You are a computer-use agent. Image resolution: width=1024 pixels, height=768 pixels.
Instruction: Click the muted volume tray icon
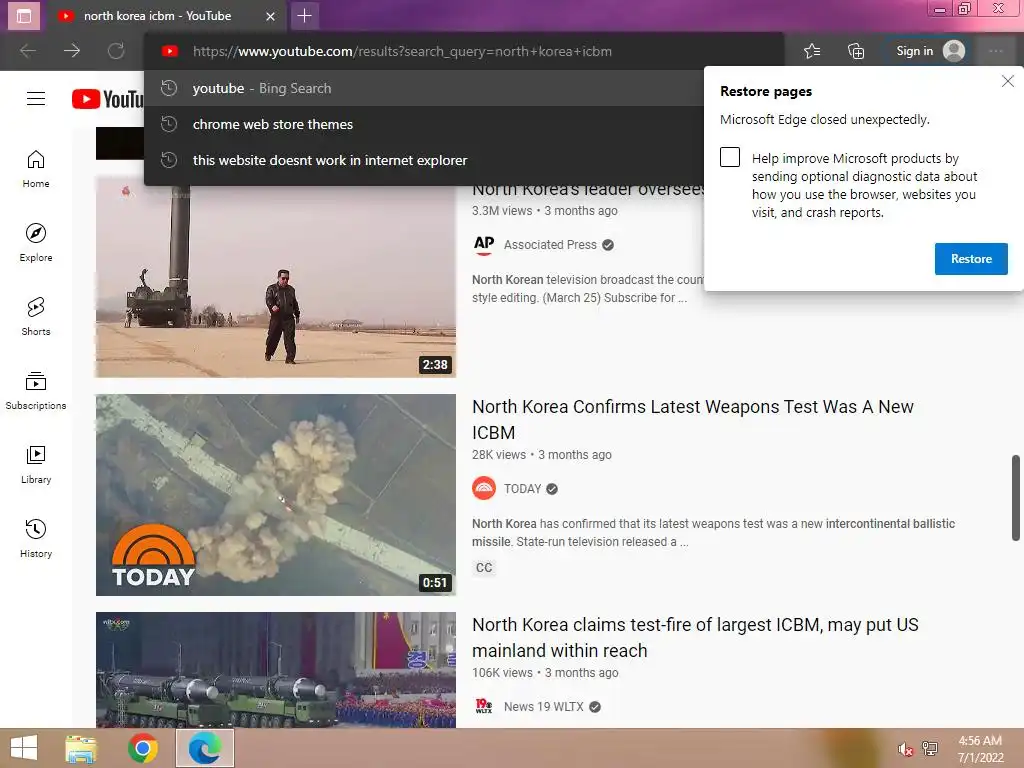(905, 749)
